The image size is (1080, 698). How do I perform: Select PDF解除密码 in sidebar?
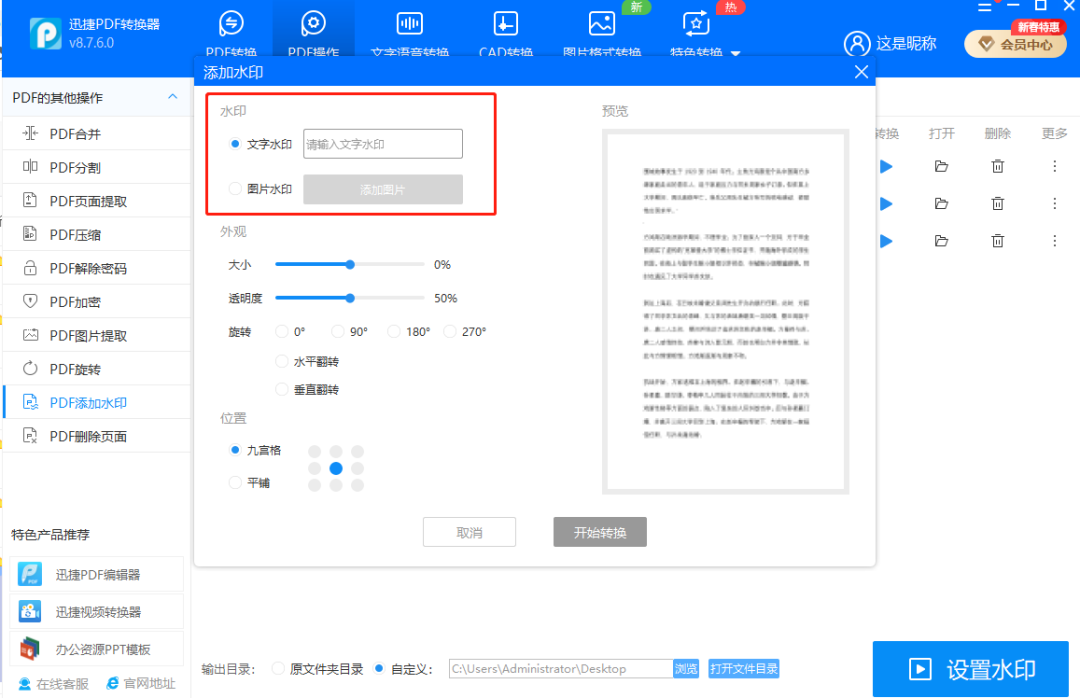pos(96,268)
